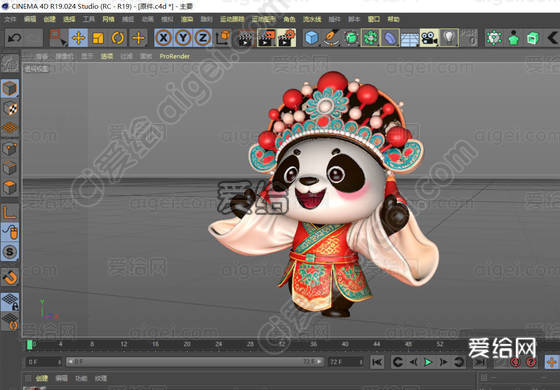Image resolution: width=560 pixels, height=390 pixels.
Task: Open the material manager 创建 menu
Action: pyautogui.click(x=41, y=378)
